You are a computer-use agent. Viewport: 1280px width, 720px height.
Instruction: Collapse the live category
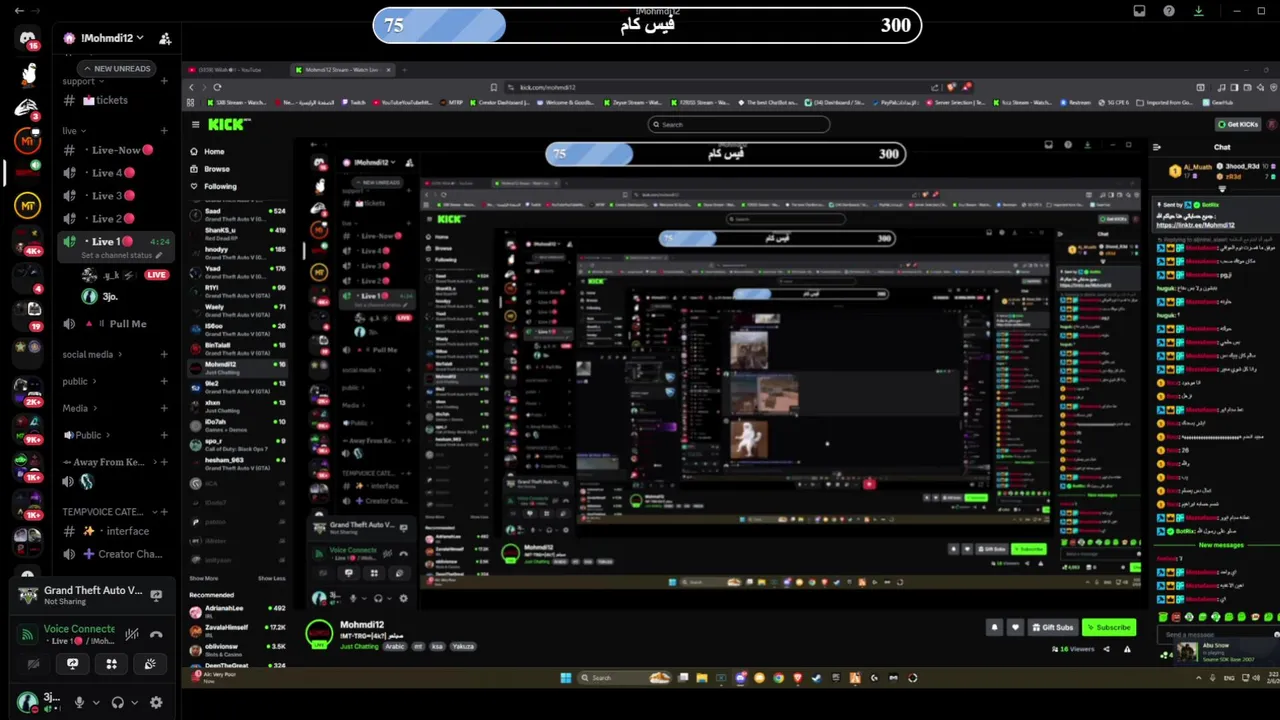point(73,131)
